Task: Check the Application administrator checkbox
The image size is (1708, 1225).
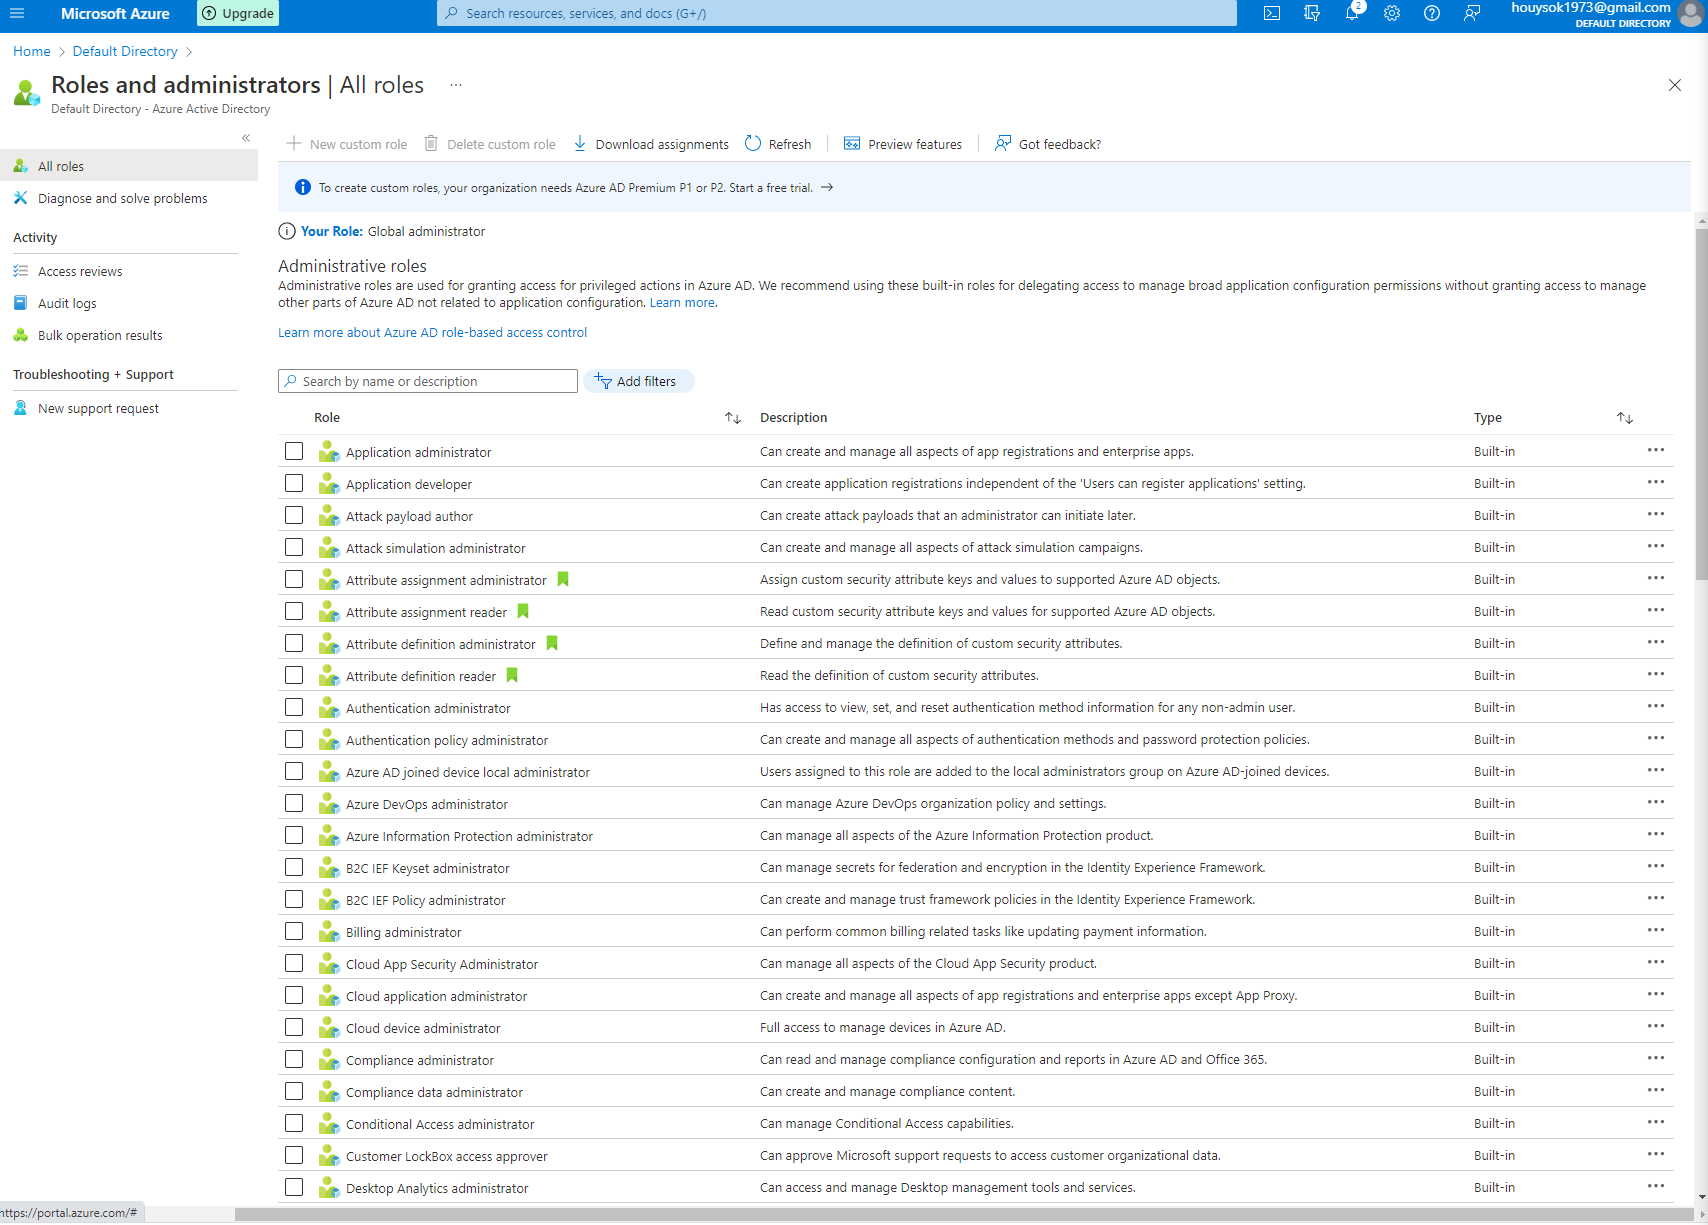Action: coord(294,451)
